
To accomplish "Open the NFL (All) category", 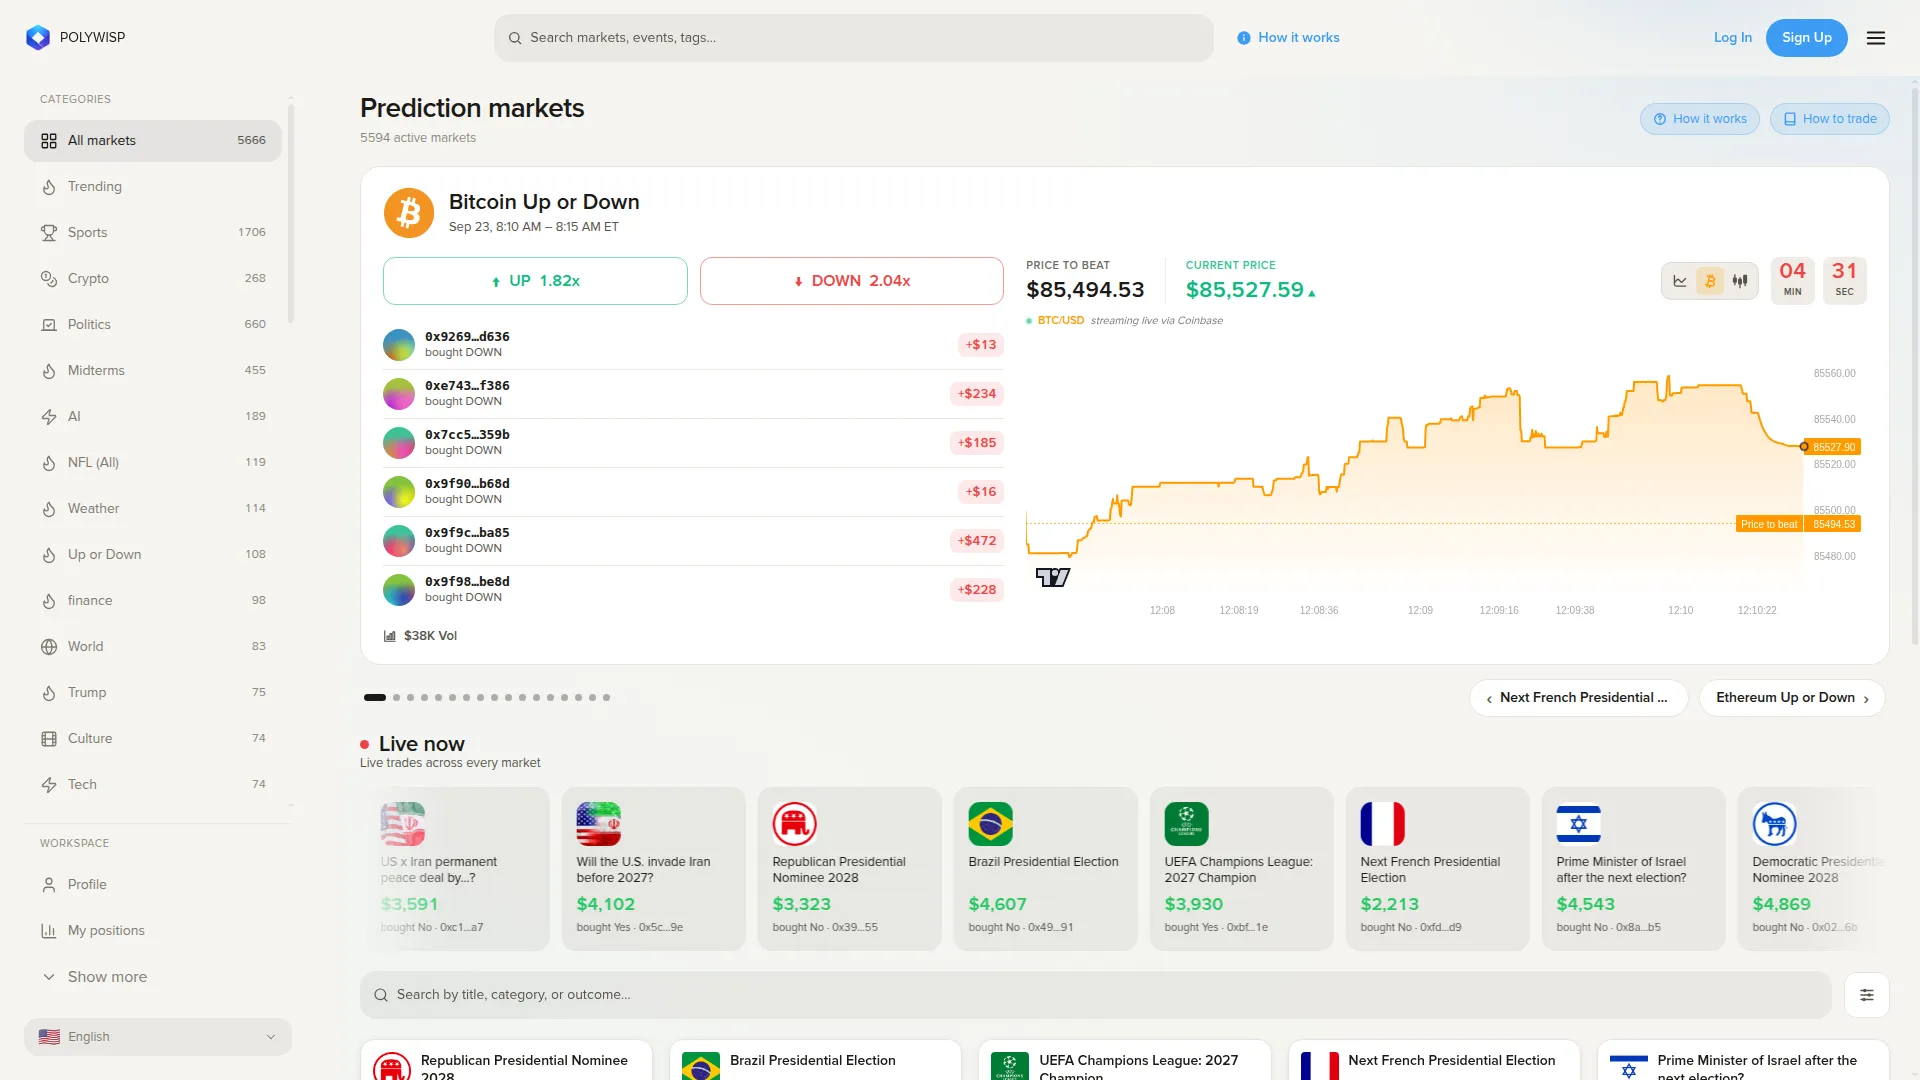I will pyautogui.click(x=153, y=463).
